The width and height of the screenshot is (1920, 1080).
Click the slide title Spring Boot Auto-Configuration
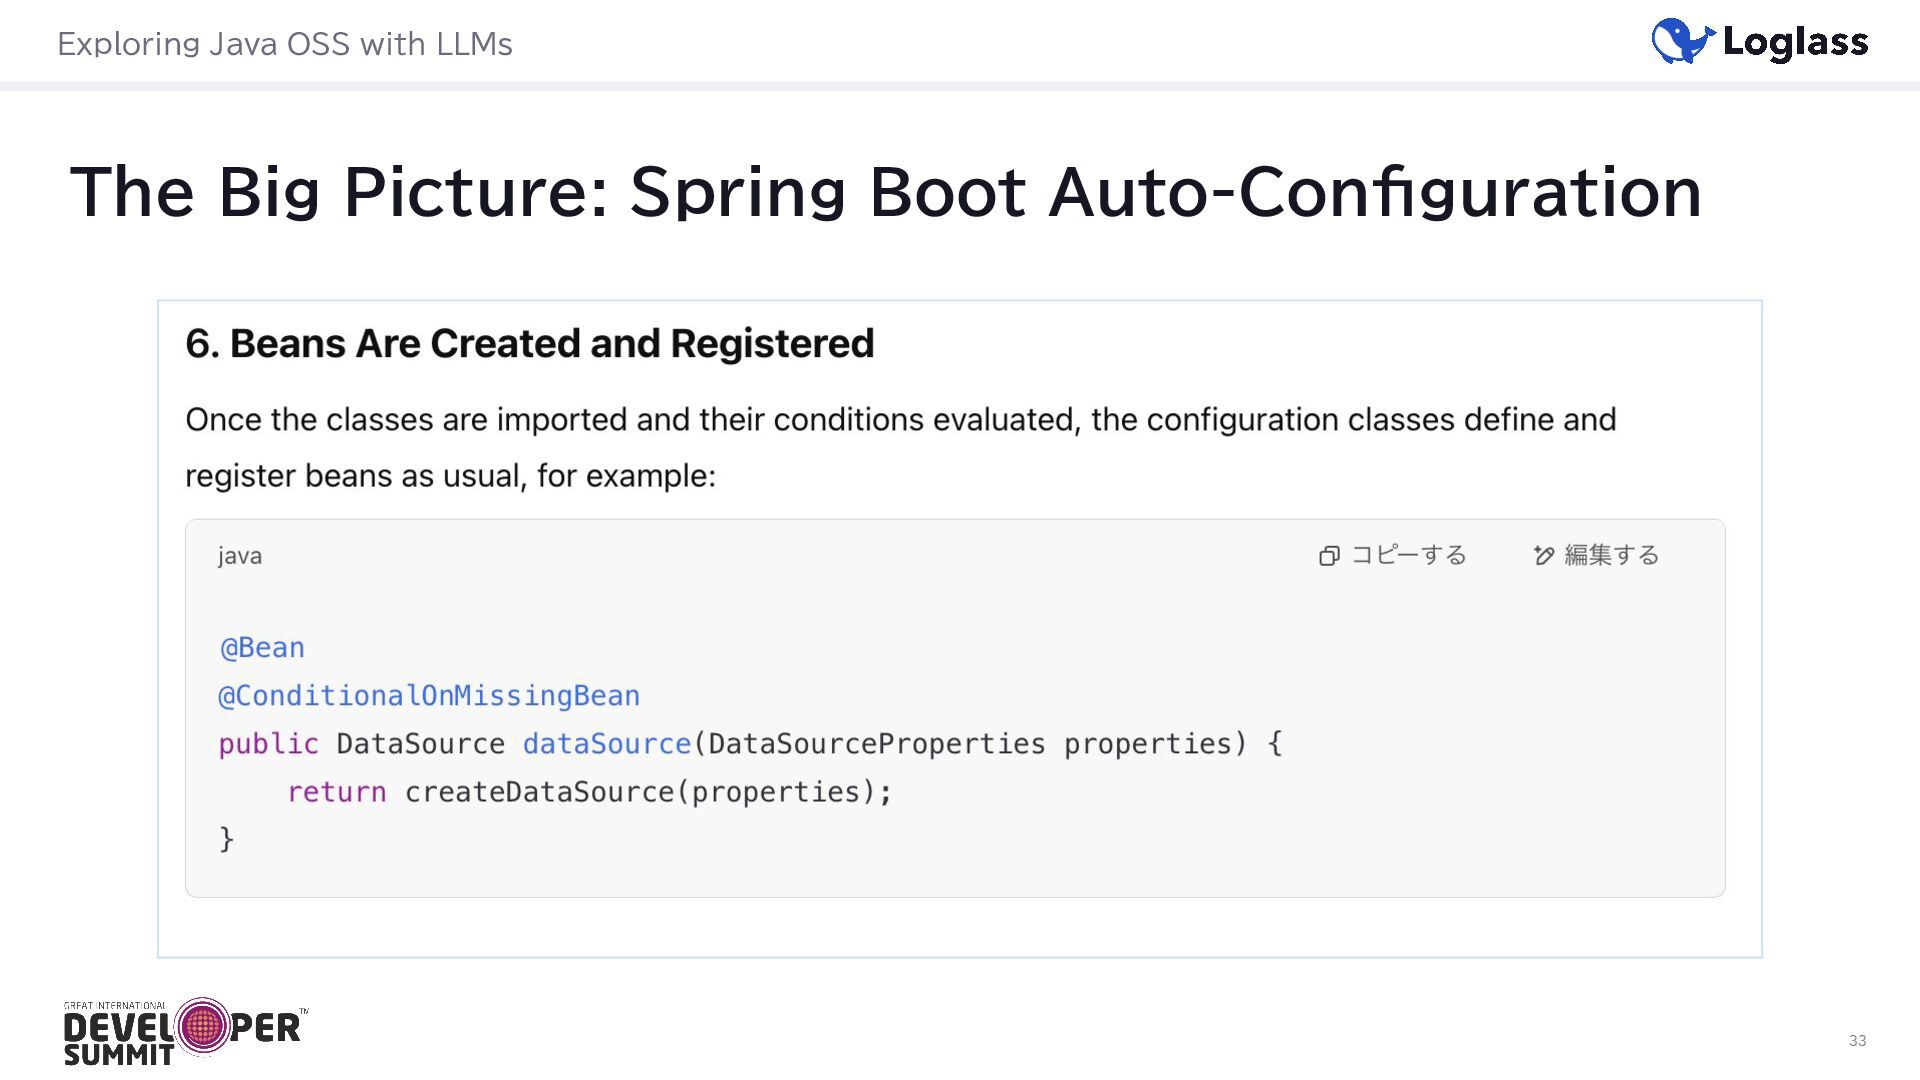[885, 192]
